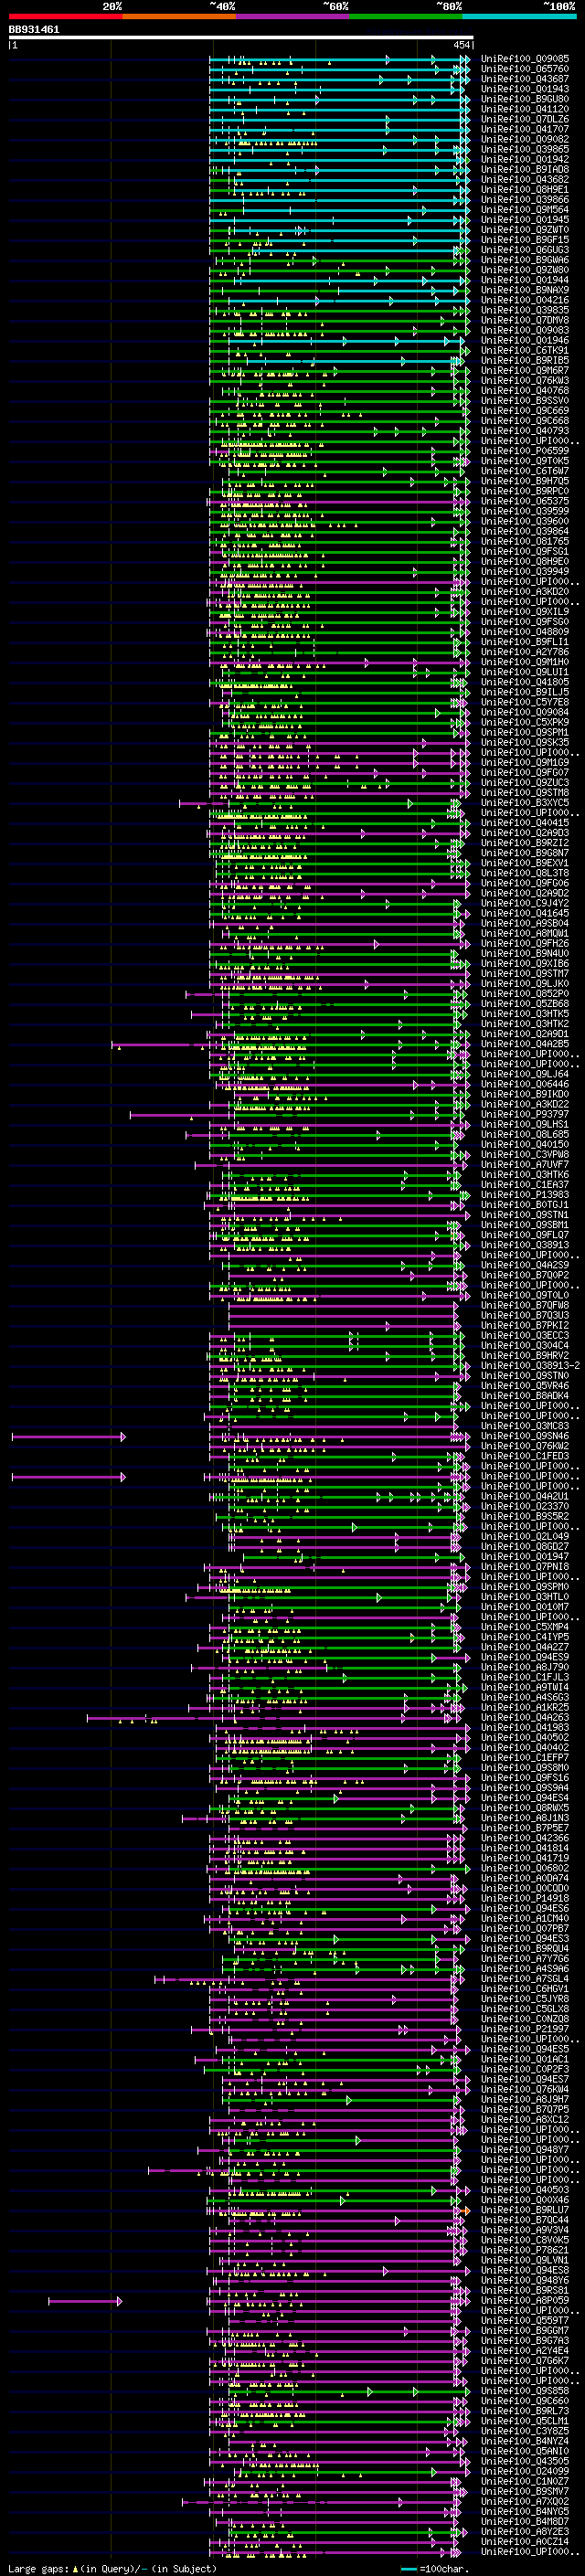The width and height of the screenshot is (585, 2576).
Task: Click the green ~80% identity legend bar
Action: click(x=406, y=16)
